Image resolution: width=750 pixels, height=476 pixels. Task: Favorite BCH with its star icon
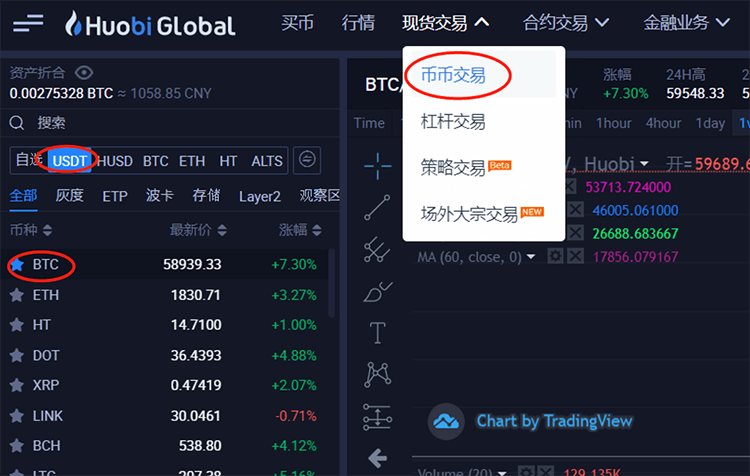[17, 446]
